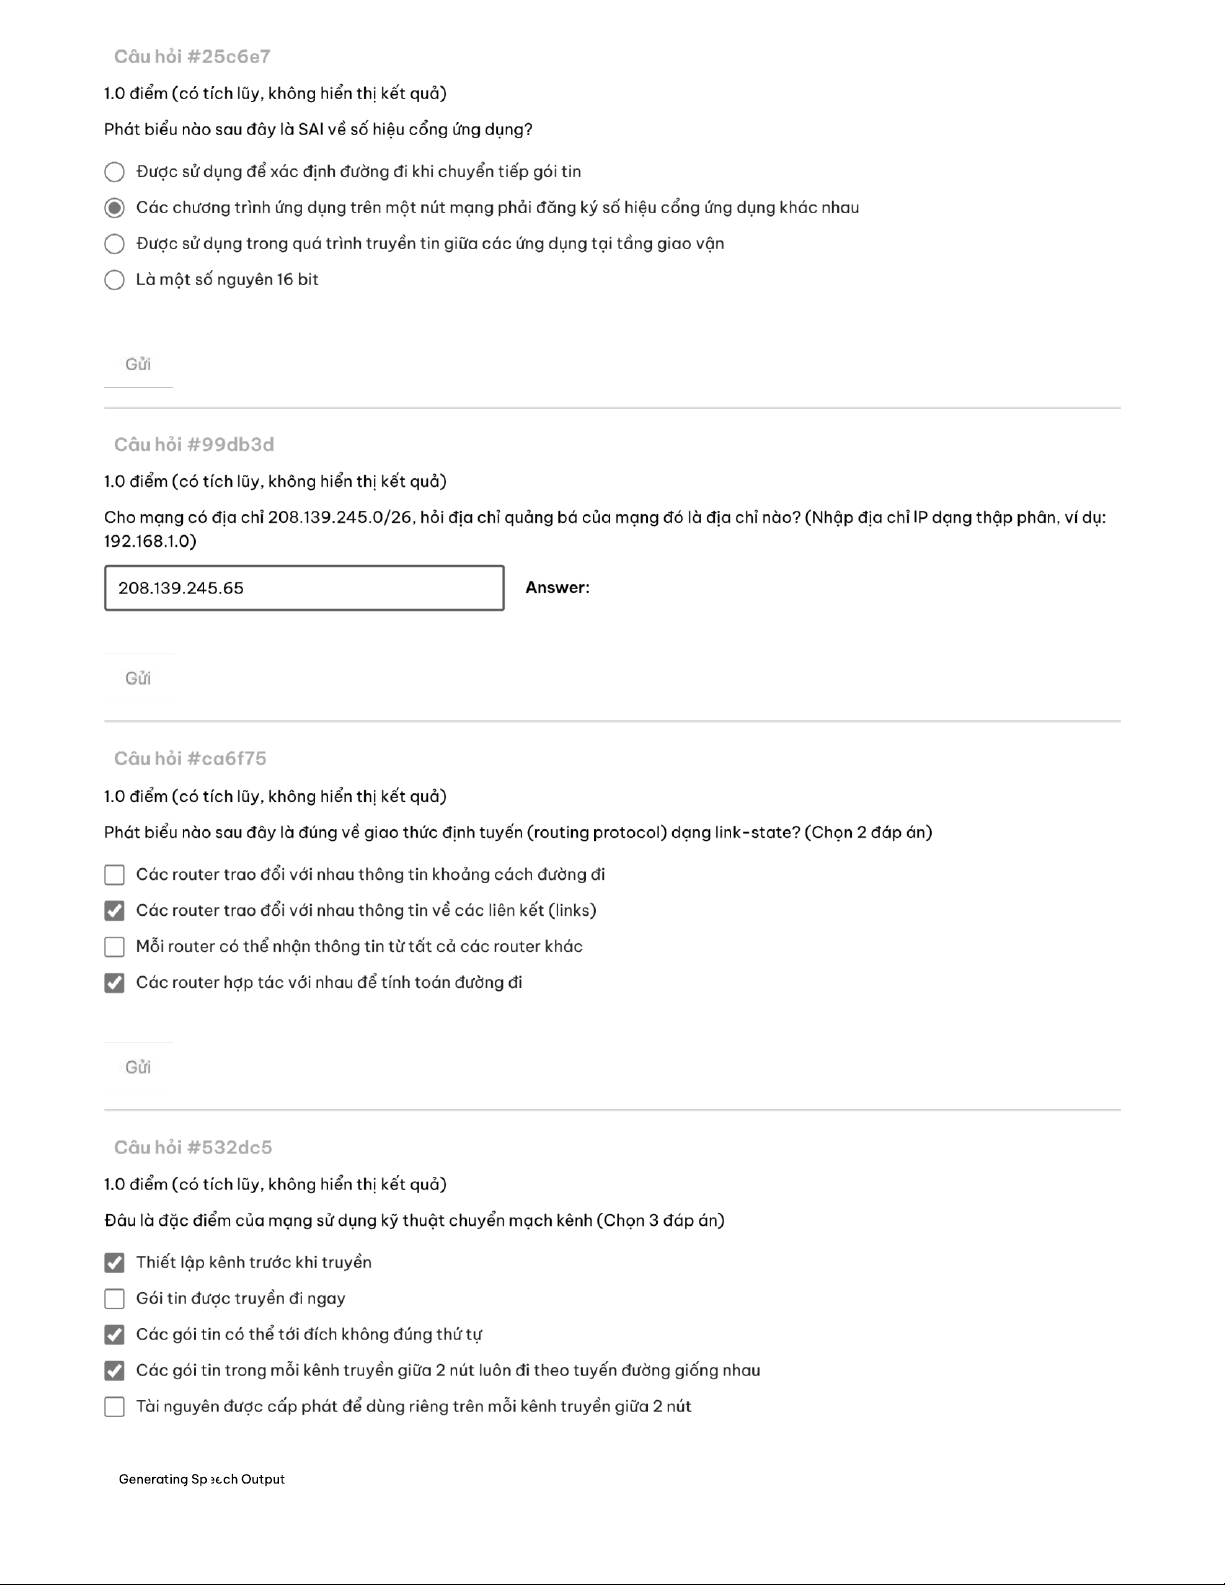Submit answer for question #99db3d with Gửi
This screenshot has height=1585, width=1225.
click(x=138, y=679)
